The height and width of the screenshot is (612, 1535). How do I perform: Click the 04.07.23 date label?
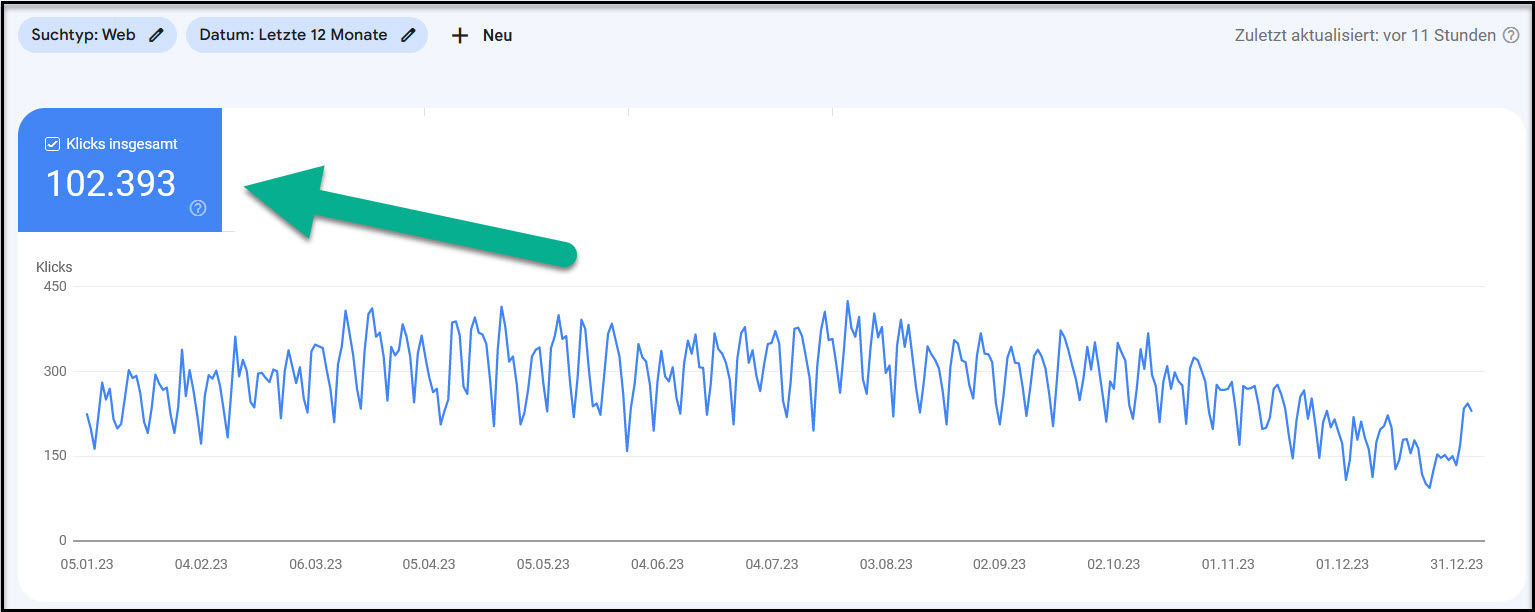click(771, 564)
